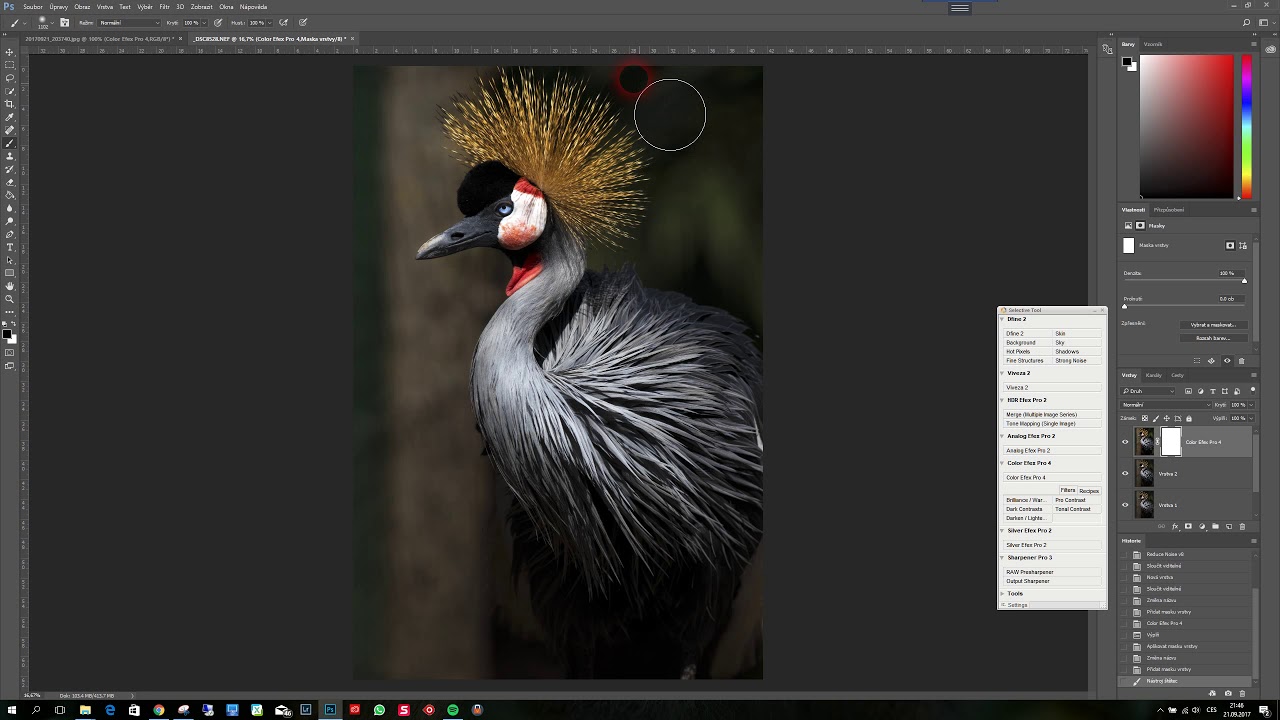The image size is (1280, 720).
Task: Open the brush settings panel from the options bar
Action: pos(64,22)
